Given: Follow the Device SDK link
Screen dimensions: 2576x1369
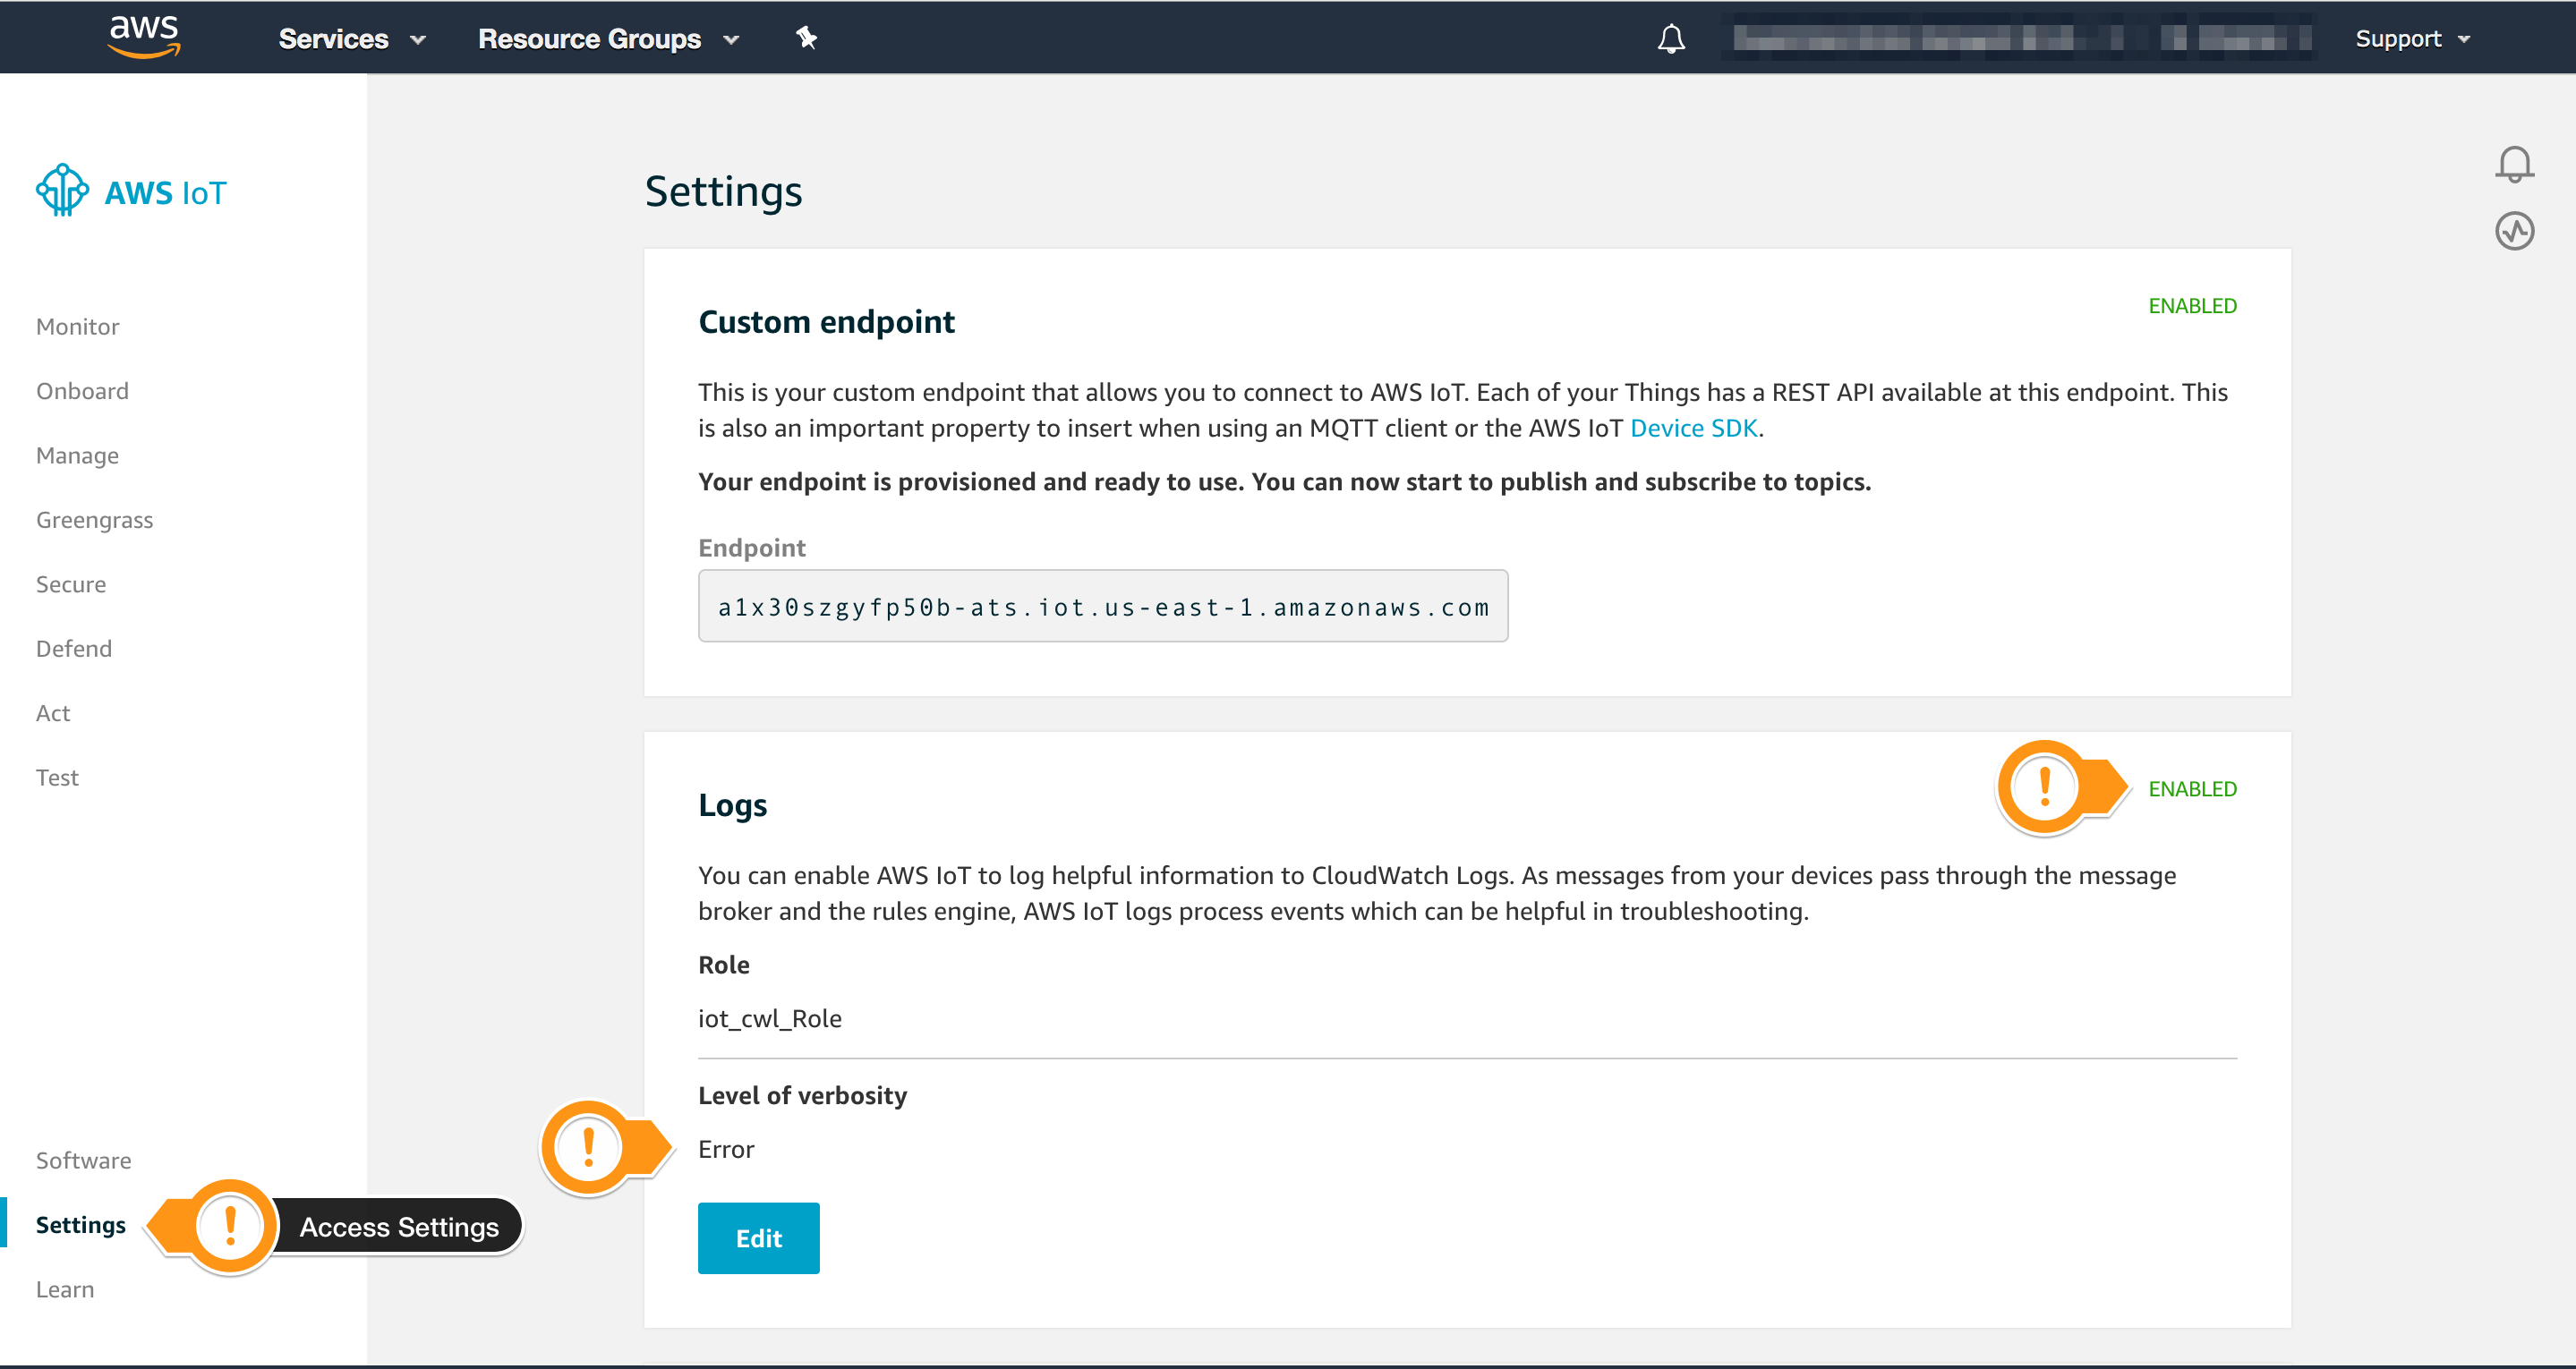Looking at the screenshot, I should [1693, 429].
